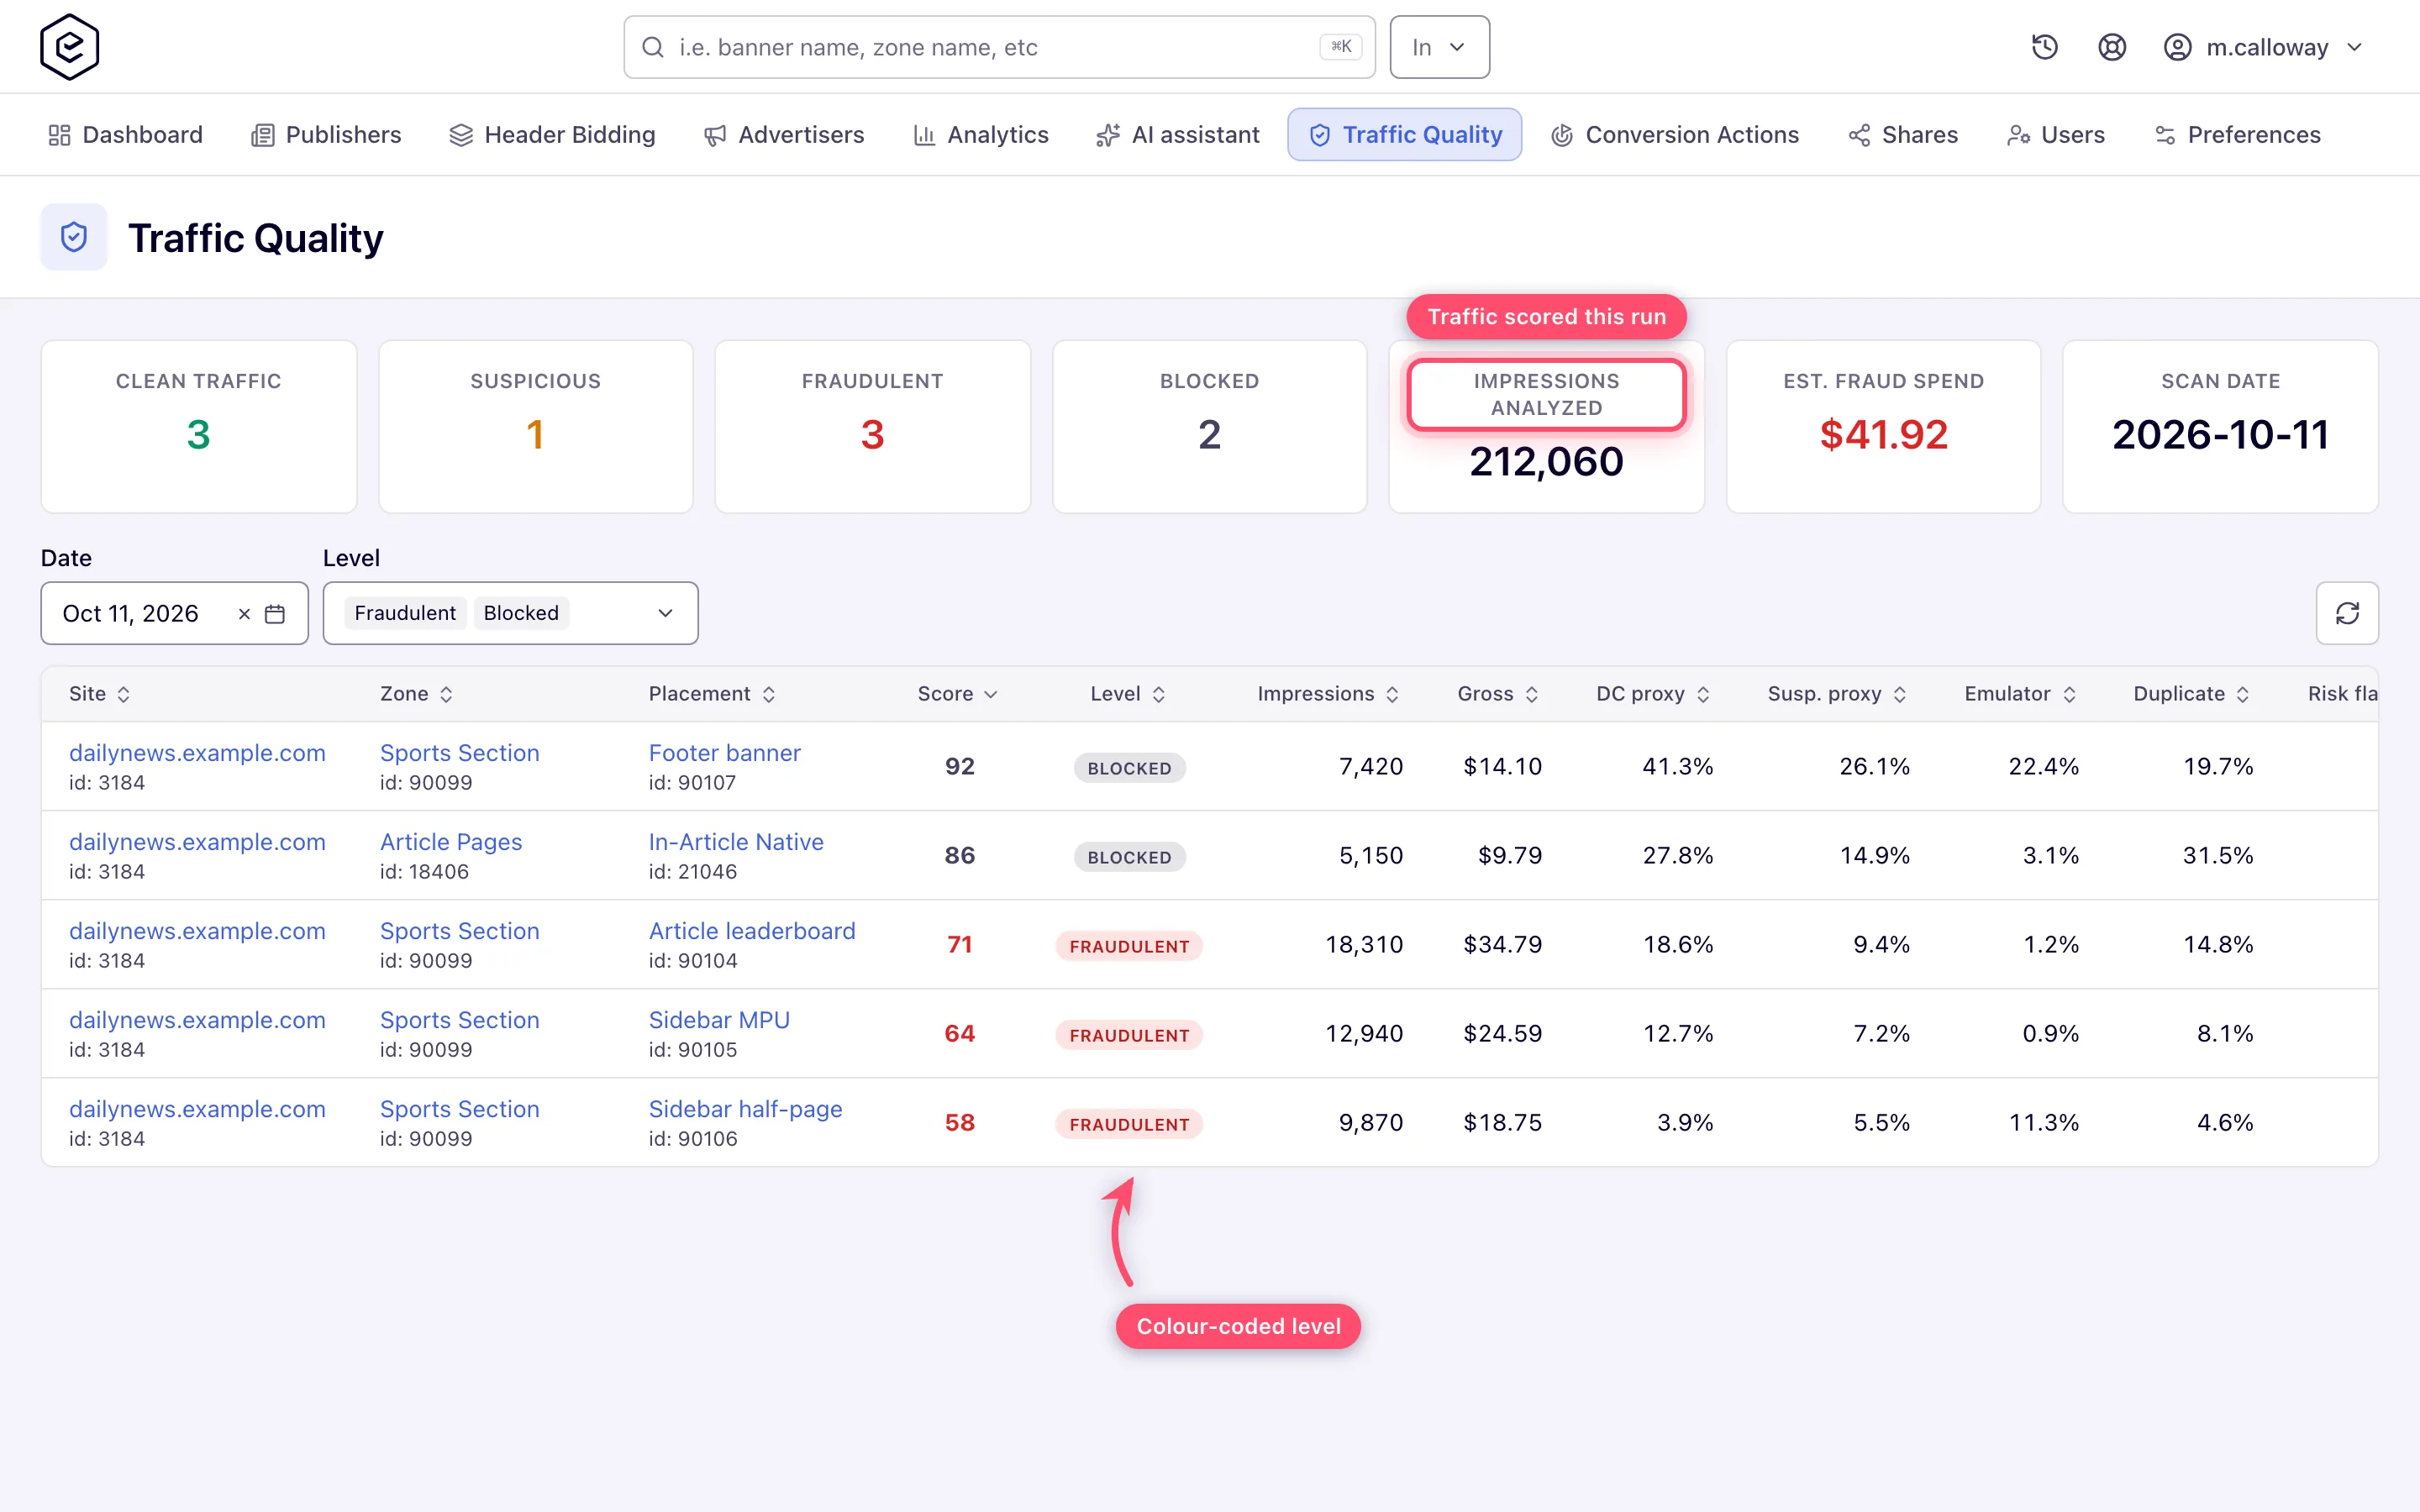The width and height of the screenshot is (2420, 1512).
Task: Click the FRAUDULENT badge in Sidebar MPU row
Action: click(x=1129, y=1035)
